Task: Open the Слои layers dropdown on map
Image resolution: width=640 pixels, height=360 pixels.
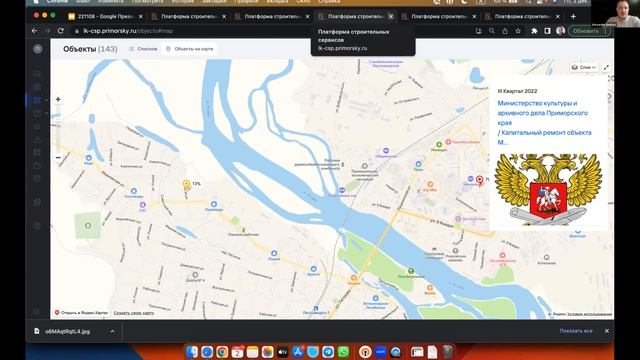Action: pos(584,67)
